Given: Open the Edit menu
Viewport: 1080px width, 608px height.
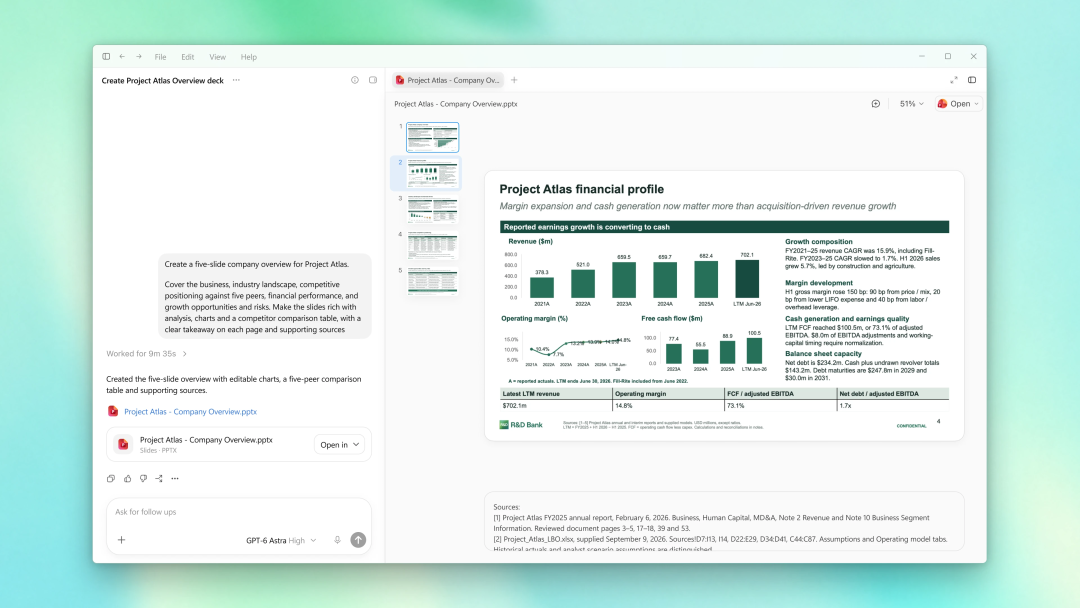Looking at the screenshot, I should point(187,57).
